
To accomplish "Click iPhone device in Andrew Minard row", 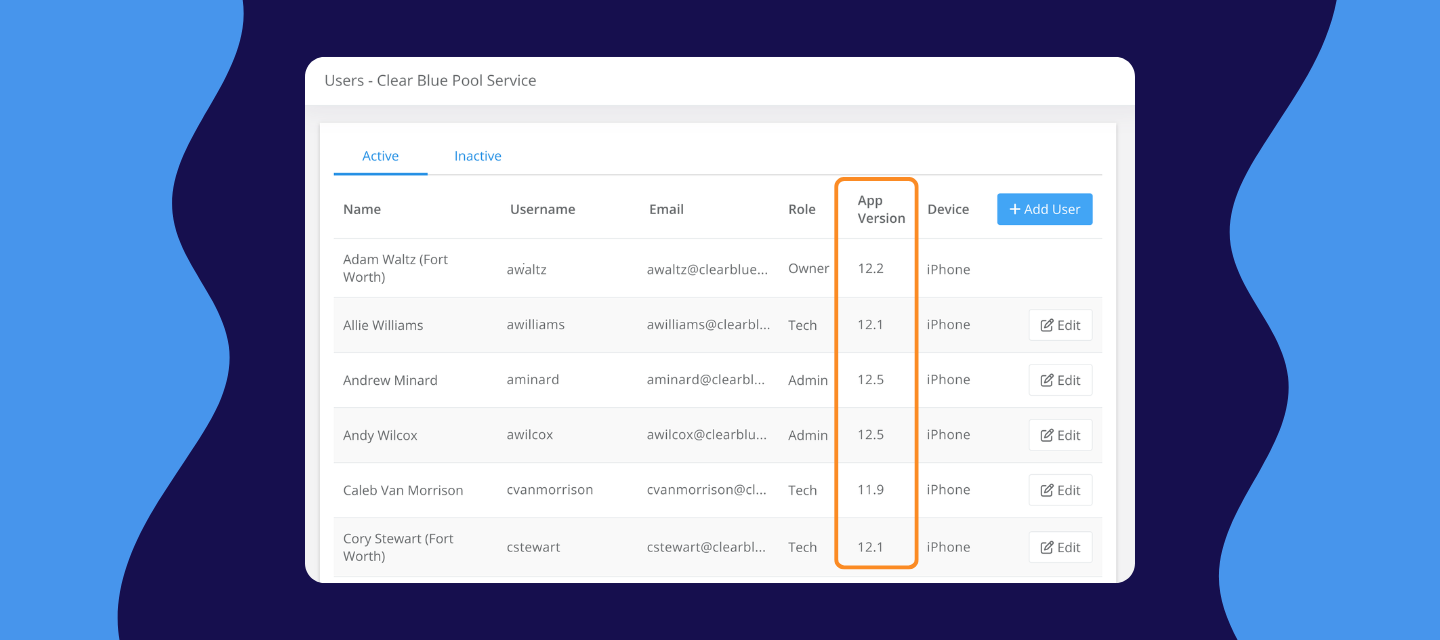I will click(949, 380).
